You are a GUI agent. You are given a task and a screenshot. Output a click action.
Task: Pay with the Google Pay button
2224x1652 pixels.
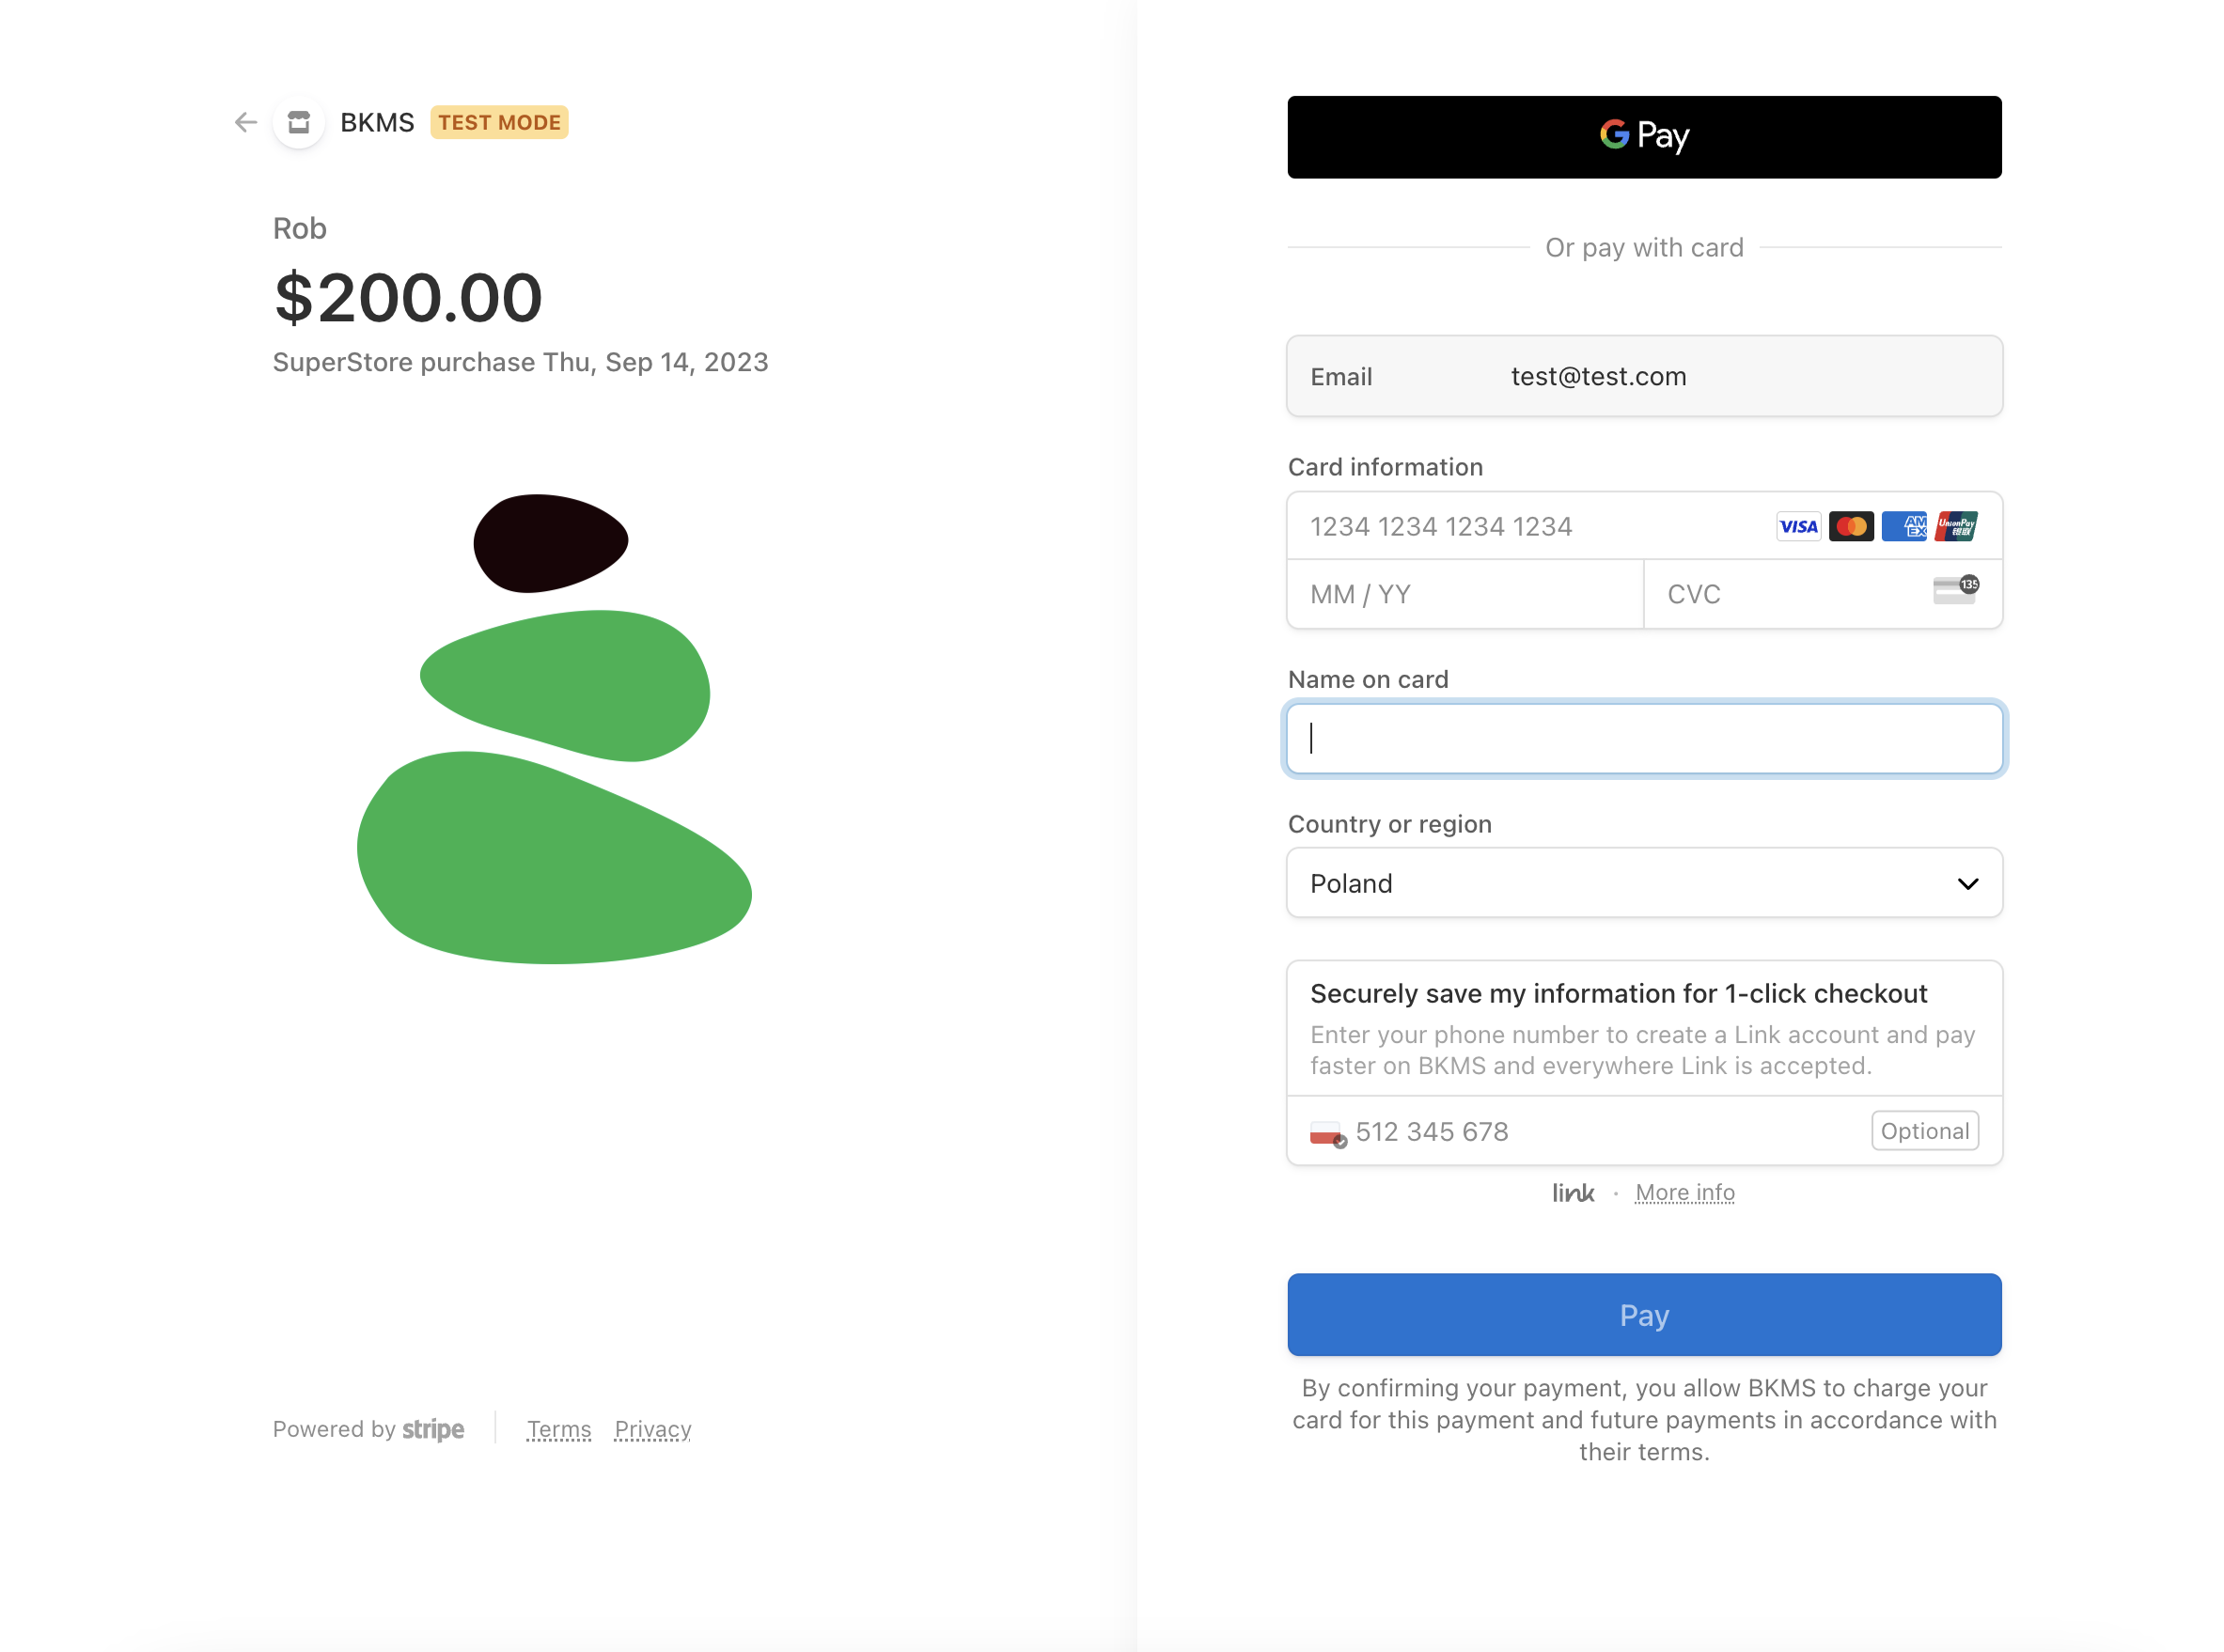(x=1643, y=137)
